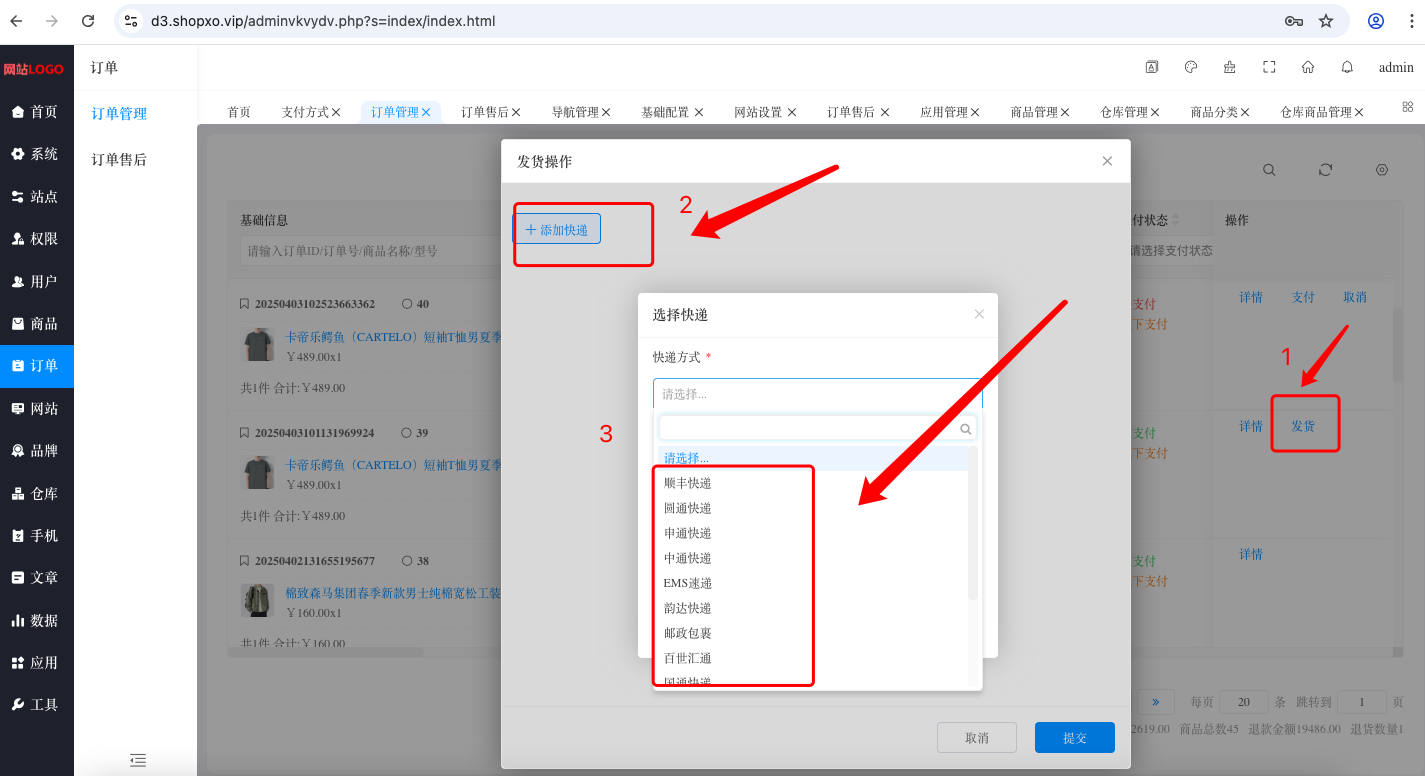Image resolution: width=1425 pixels, height=776 pixels.
Task: Open the 用户 users sidebar section
Action: [x=36, y=282]
